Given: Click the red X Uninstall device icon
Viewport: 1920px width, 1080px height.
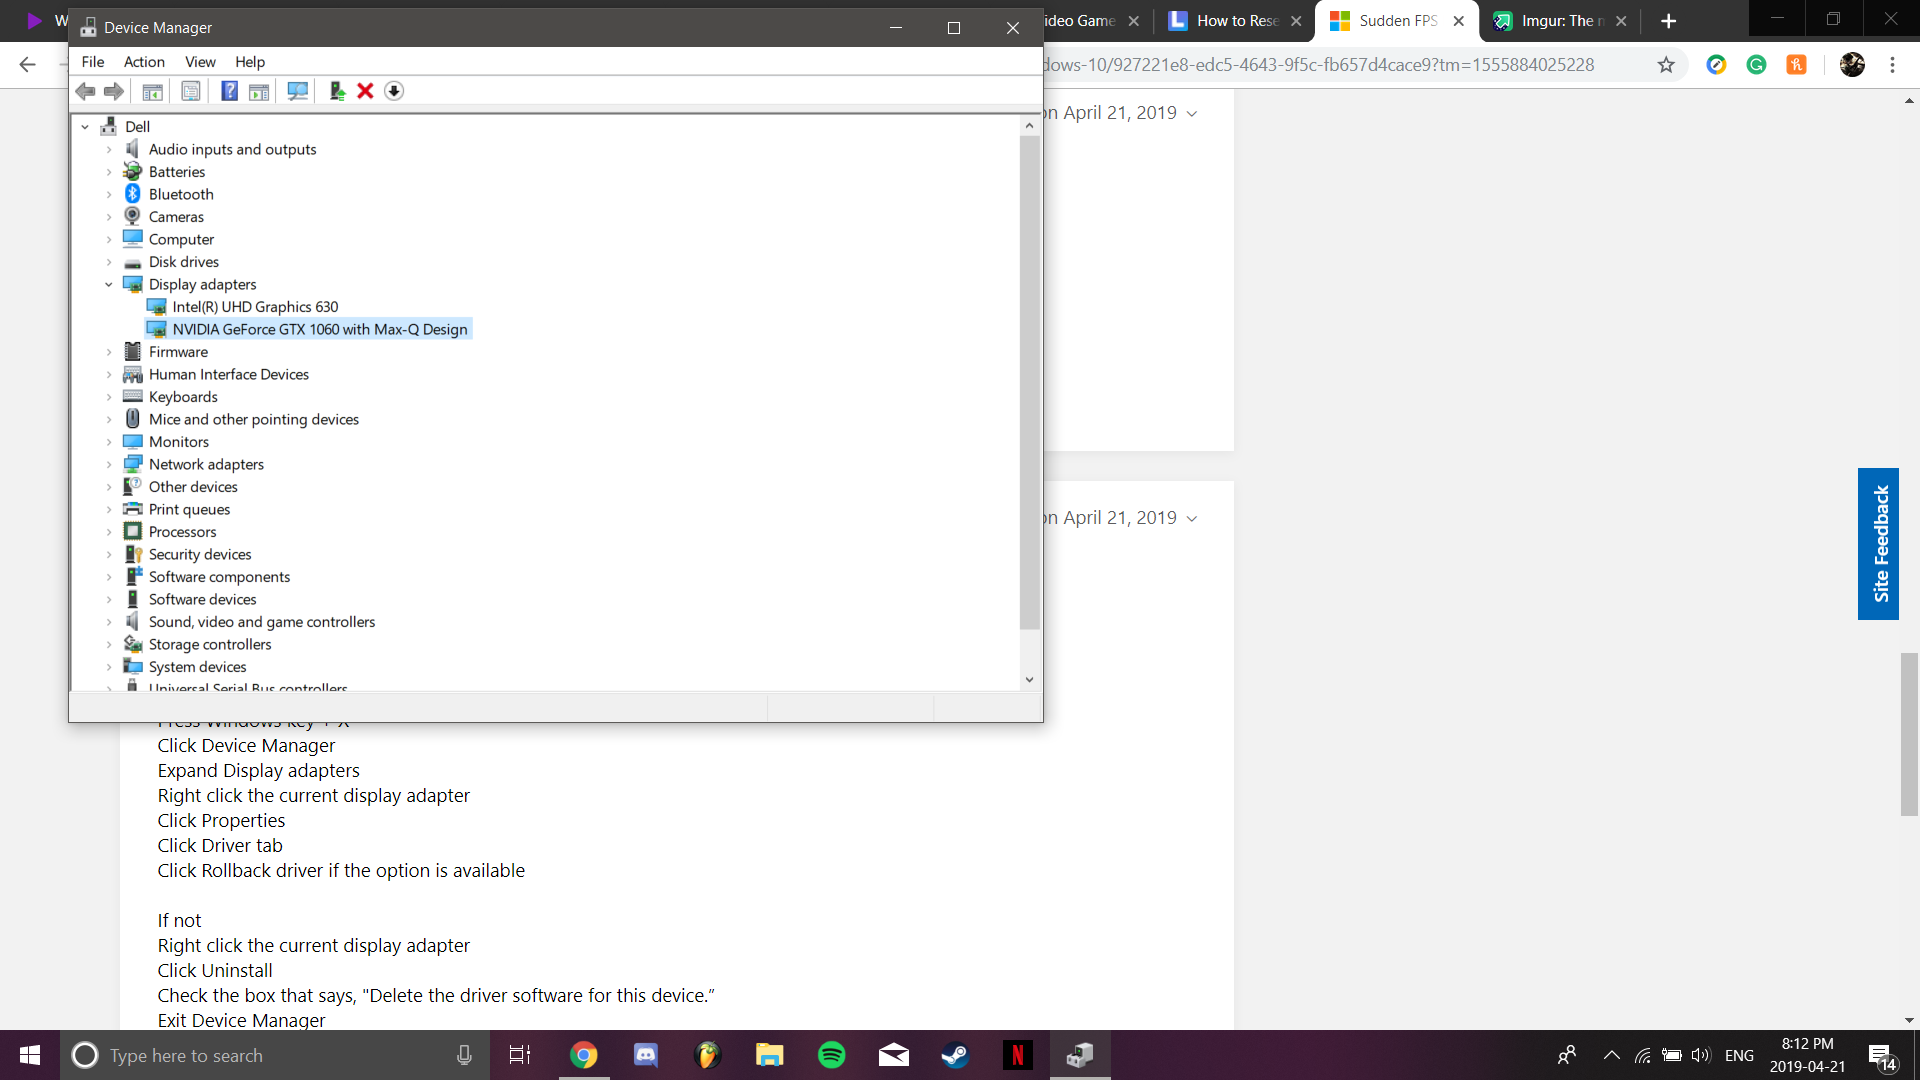Looking at the screenshot, I should point(365,91).
